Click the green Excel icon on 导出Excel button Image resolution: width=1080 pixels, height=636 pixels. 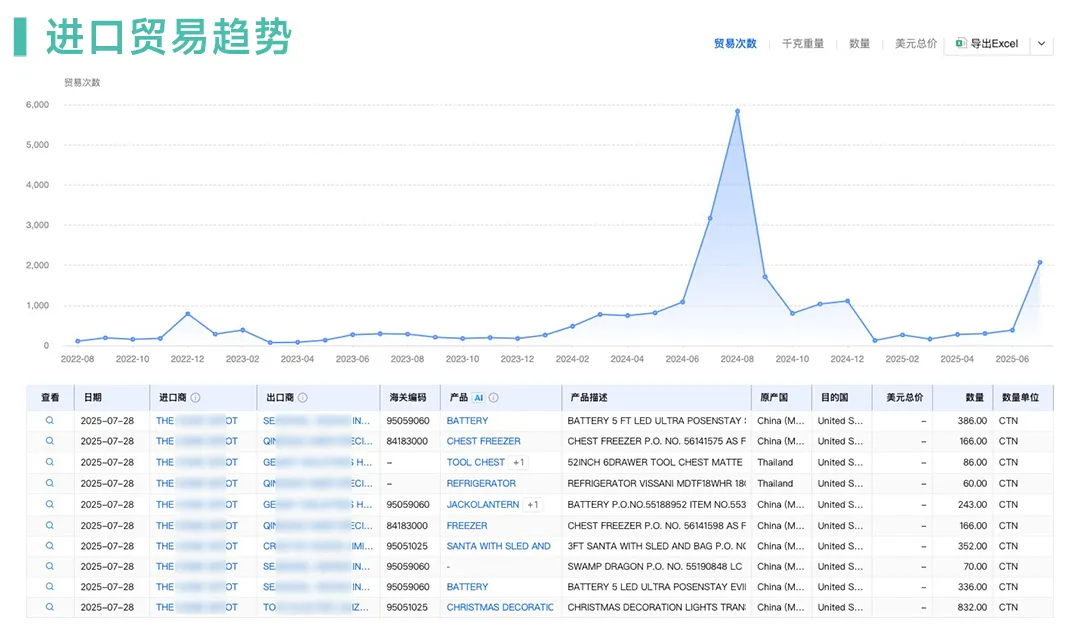point(962,44)
